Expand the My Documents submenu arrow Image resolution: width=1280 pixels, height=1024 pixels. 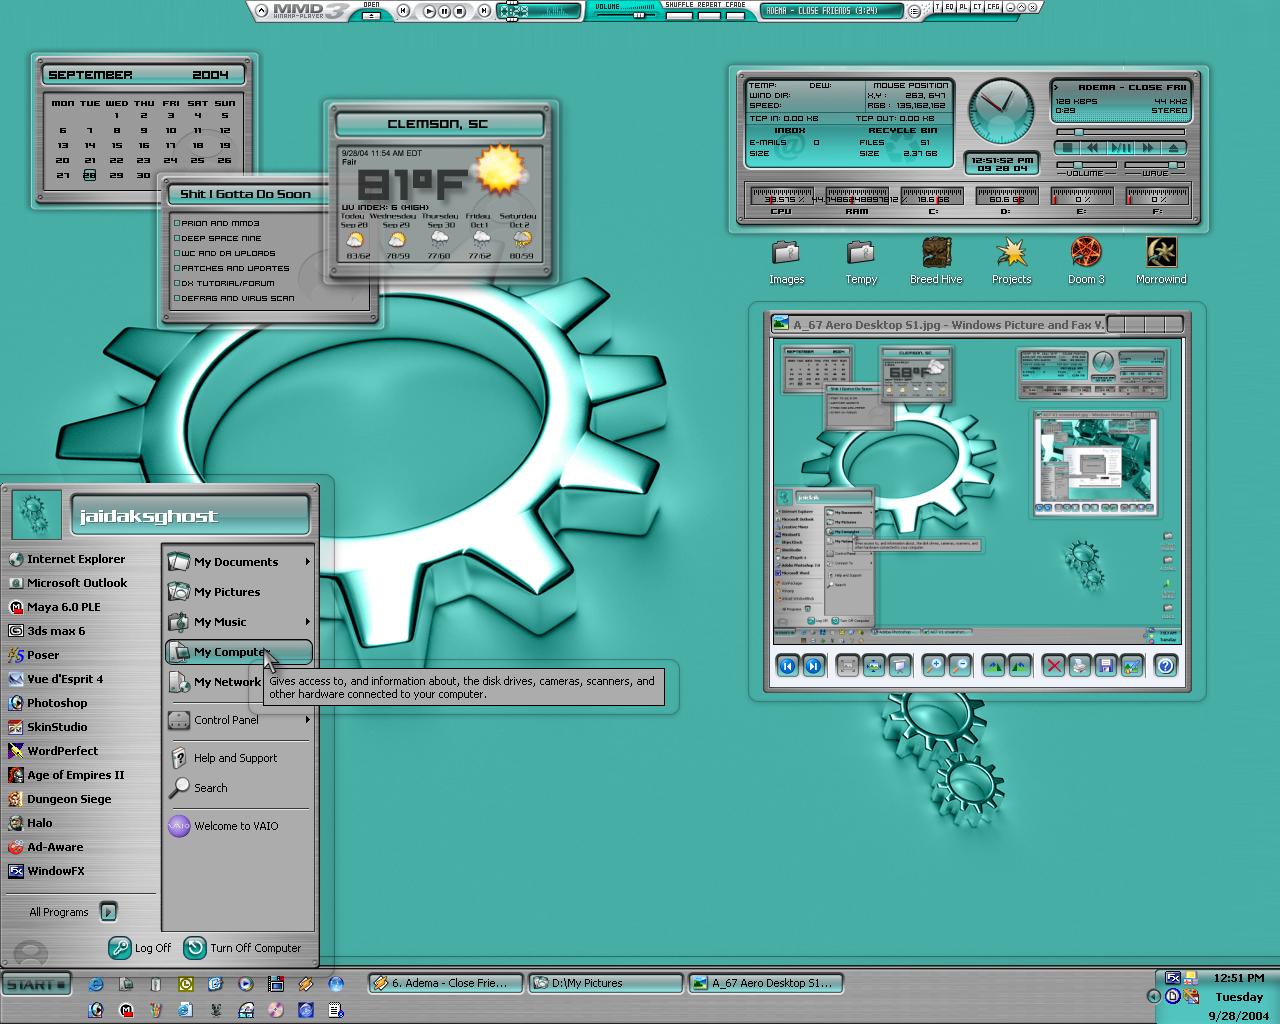click(x=307, y=562)
